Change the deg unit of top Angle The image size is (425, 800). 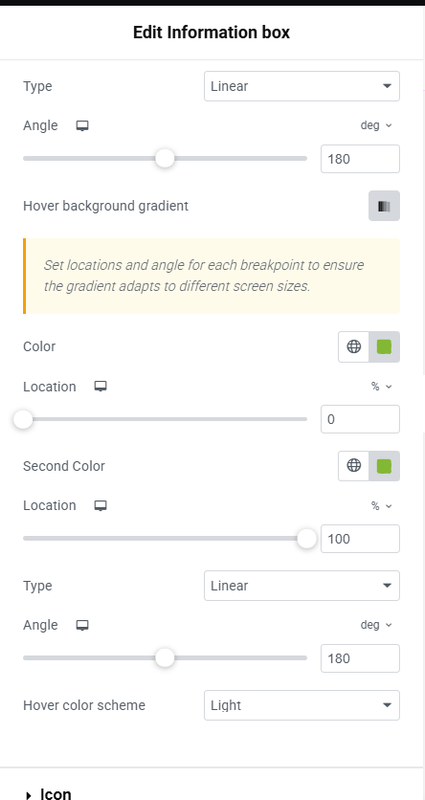pyautogui.click(x=377, y=126)
